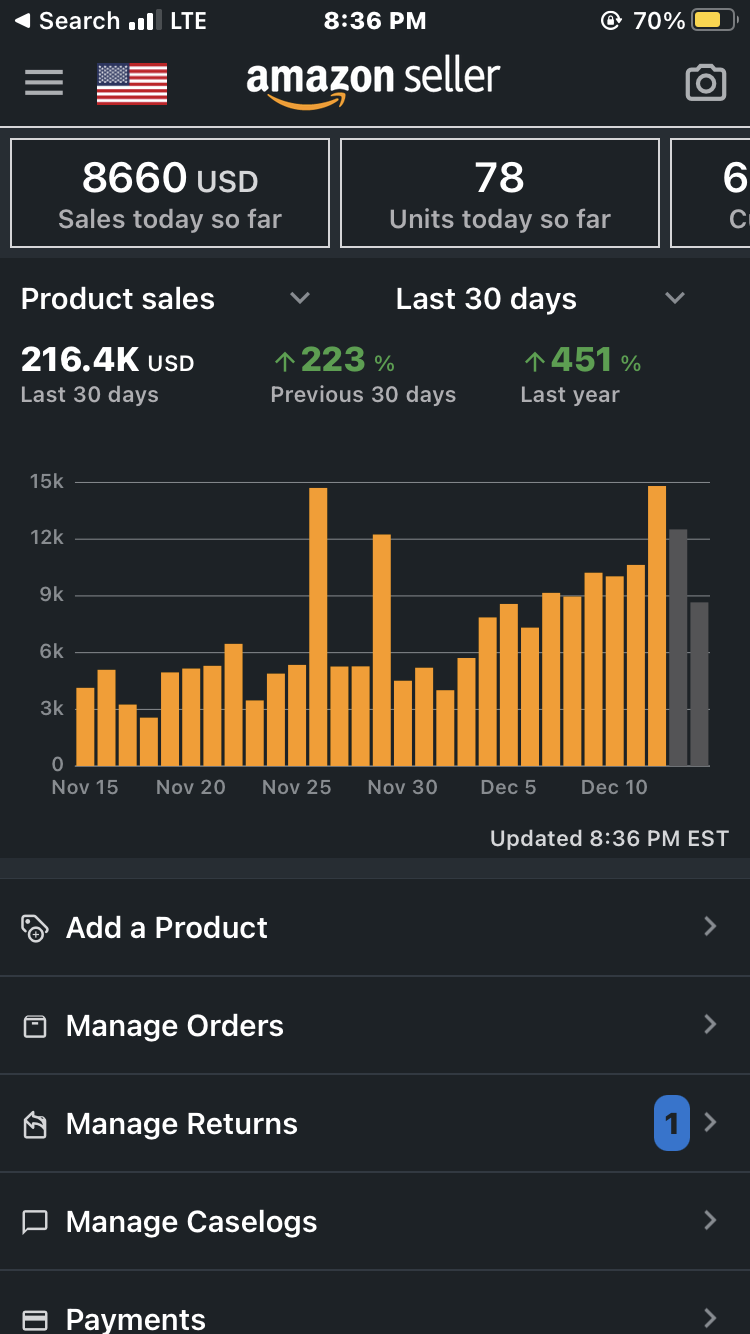Tap the blue Manage Returns badge
Screen dimensions: 750x1334
671,1123
